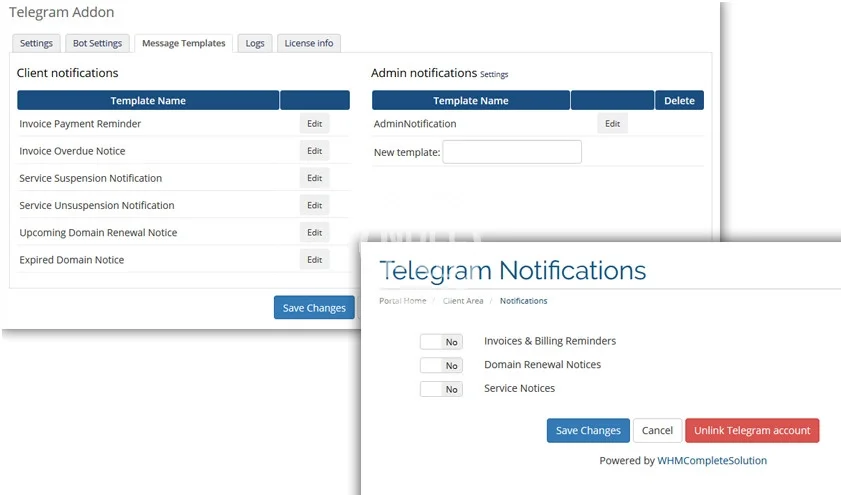Turn on Service Notices switch

point(441,389)
